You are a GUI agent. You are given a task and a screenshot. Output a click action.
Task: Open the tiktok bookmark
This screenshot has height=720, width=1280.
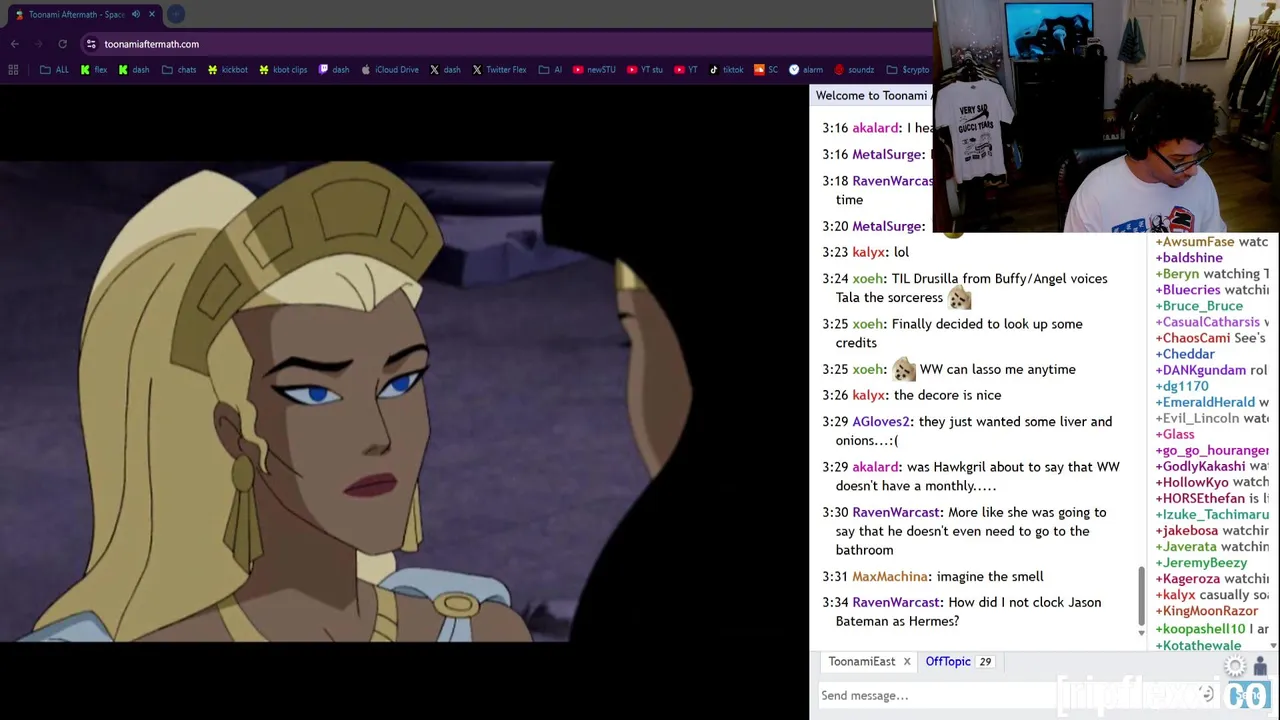click(x=726, y=70)
